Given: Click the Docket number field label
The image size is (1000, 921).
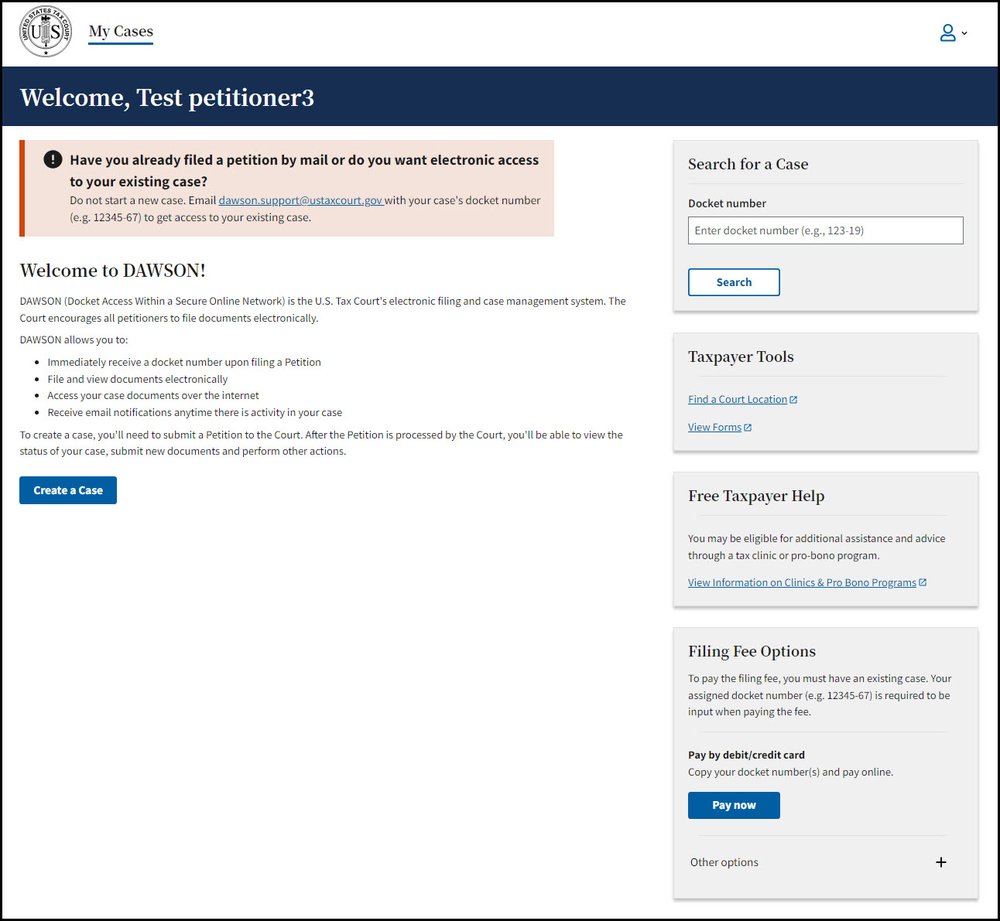Looking at the screenshot, I should click(x=727, y=203).
